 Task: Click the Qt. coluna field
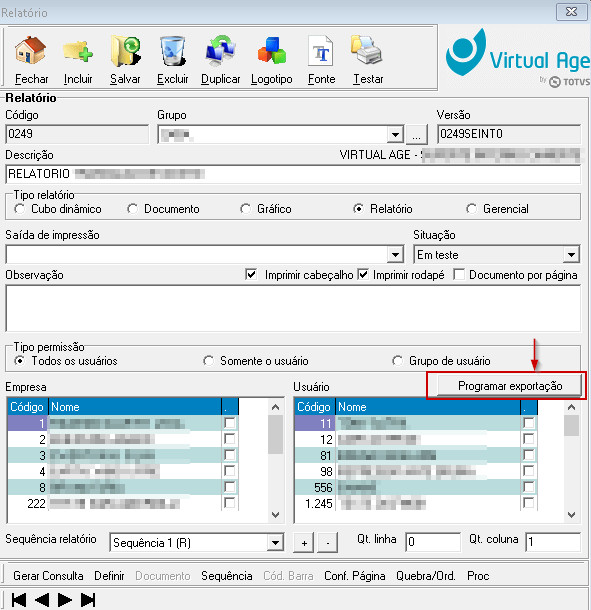pos(553,542)
